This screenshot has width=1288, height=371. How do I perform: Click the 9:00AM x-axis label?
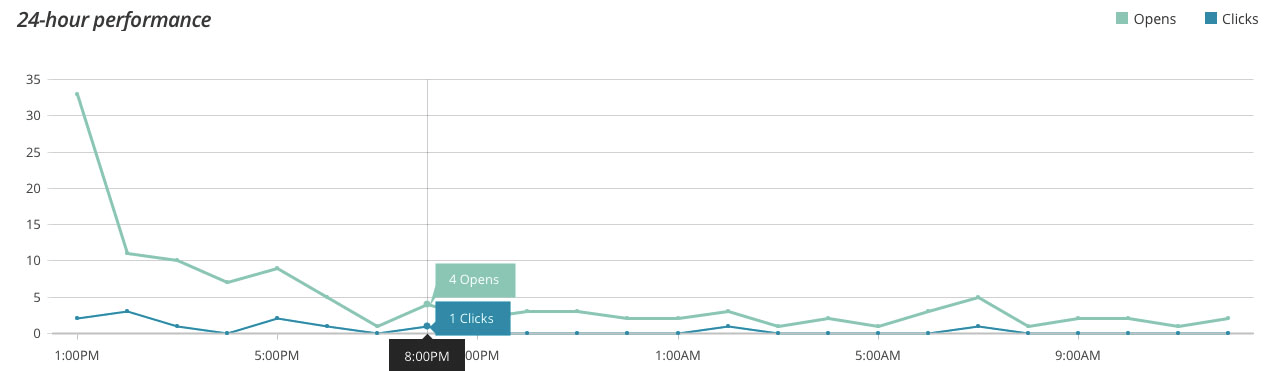tap(1078, 355)
